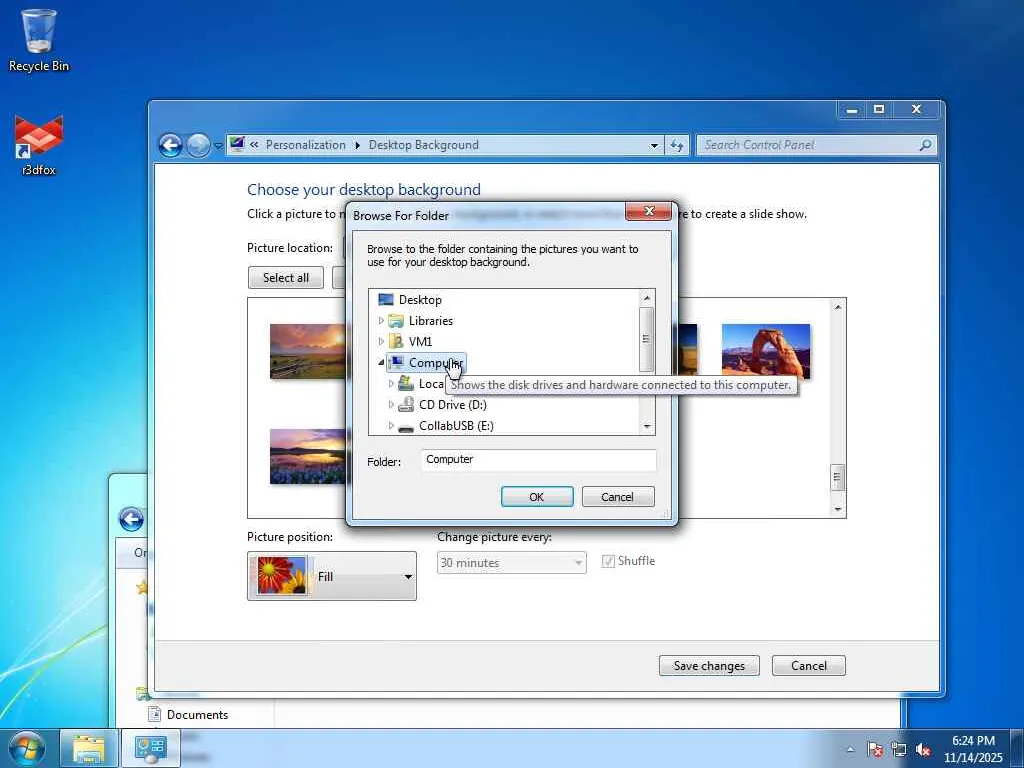Select the red rock arch wallpaper

click(765, 351)
